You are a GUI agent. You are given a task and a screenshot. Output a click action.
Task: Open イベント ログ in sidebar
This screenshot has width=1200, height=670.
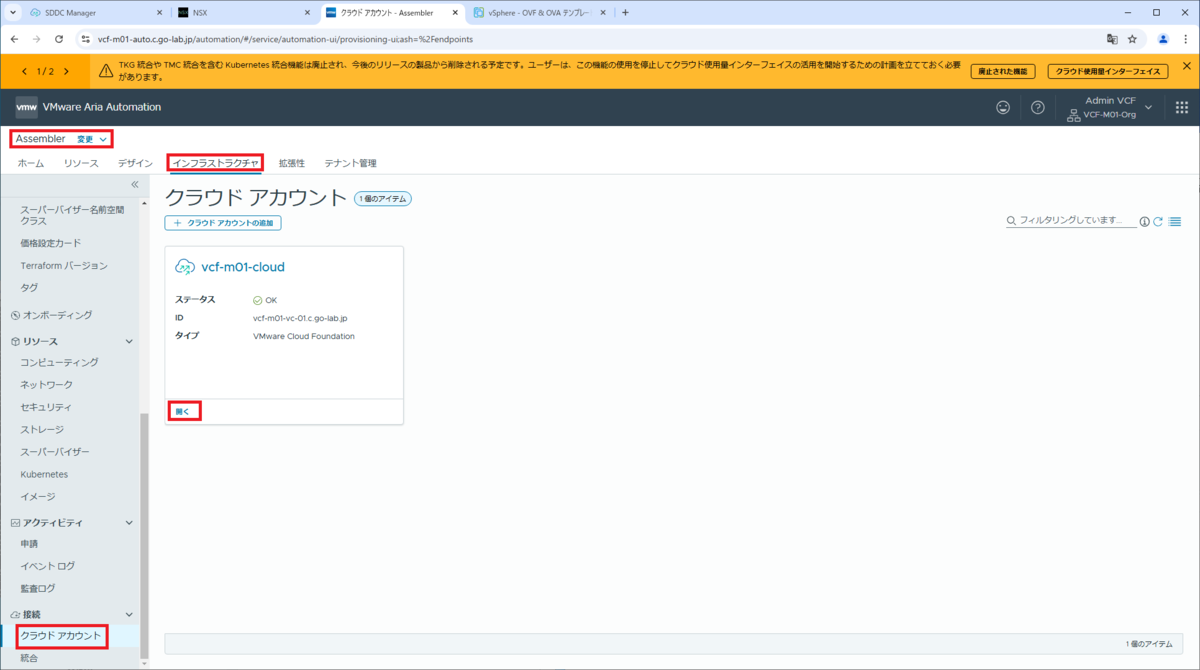tap(47, 566)
